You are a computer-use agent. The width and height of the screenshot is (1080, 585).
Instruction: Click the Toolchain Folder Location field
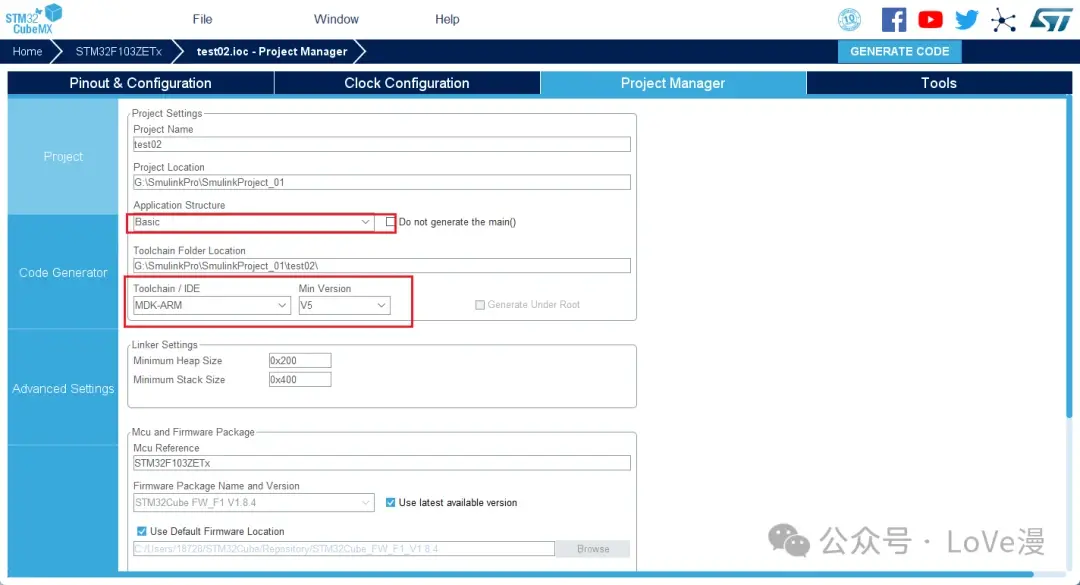[382, 266]
